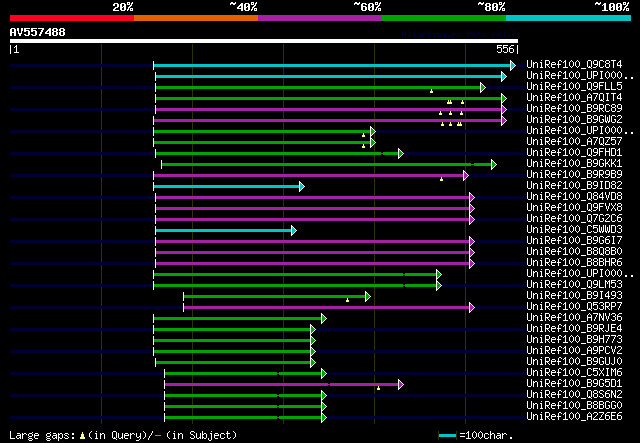Click the purple arrowhead ending the B9G5D1 alignment

pos(401,385)
